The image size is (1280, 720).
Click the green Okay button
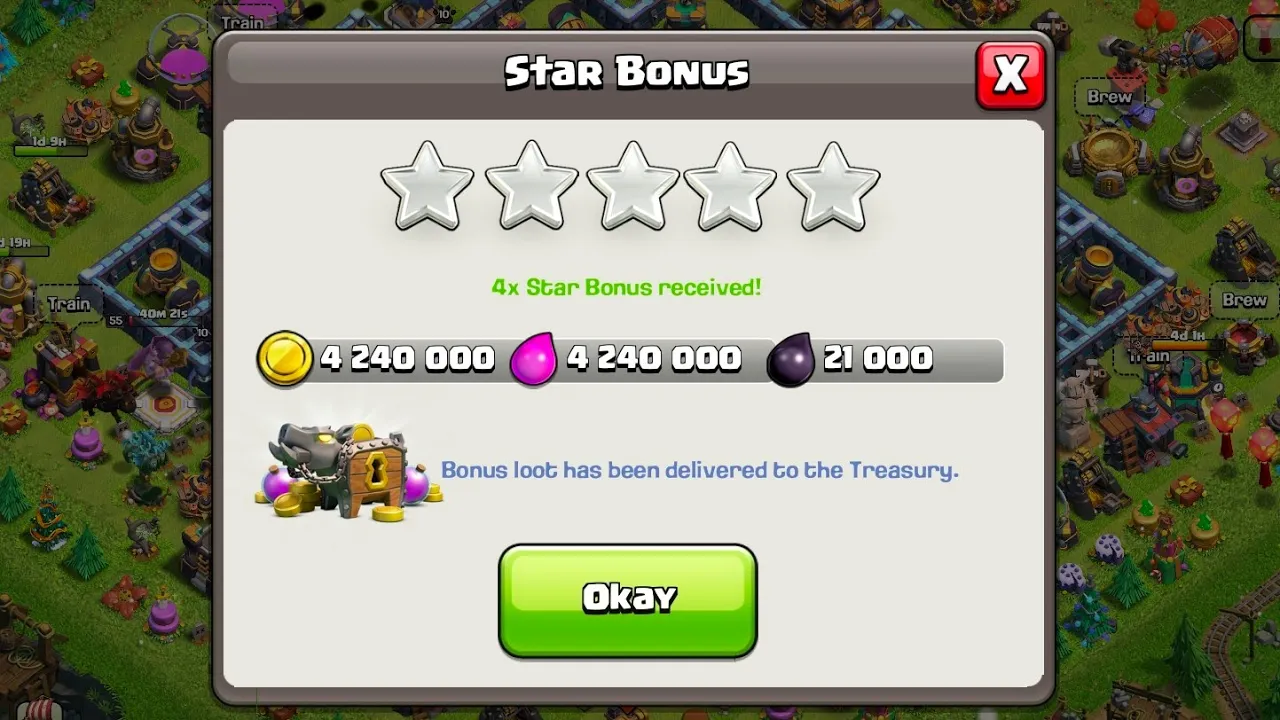[628, 601]
